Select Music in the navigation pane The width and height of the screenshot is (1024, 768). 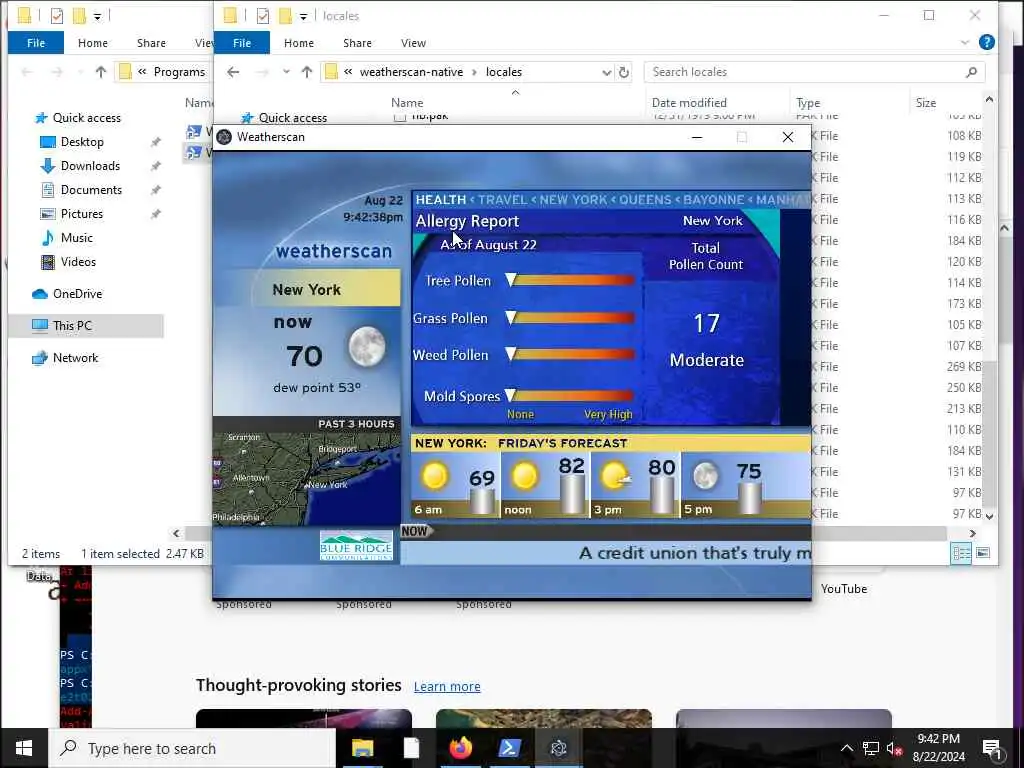[x=76, y=238]
